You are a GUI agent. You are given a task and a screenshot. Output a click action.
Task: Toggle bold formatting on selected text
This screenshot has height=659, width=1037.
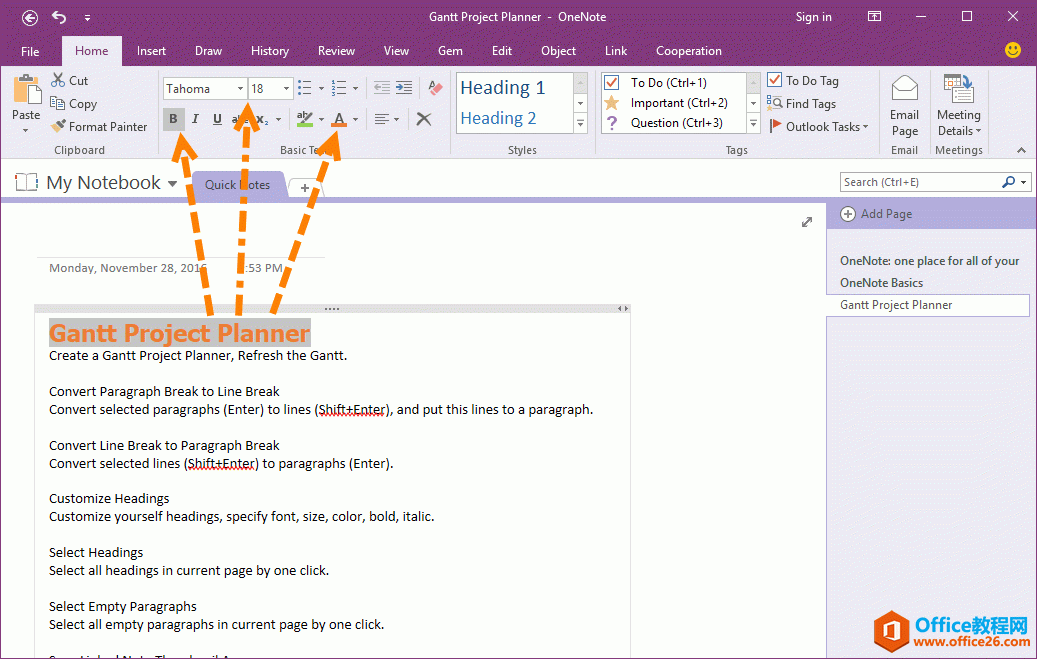click(x=174, y=119)
